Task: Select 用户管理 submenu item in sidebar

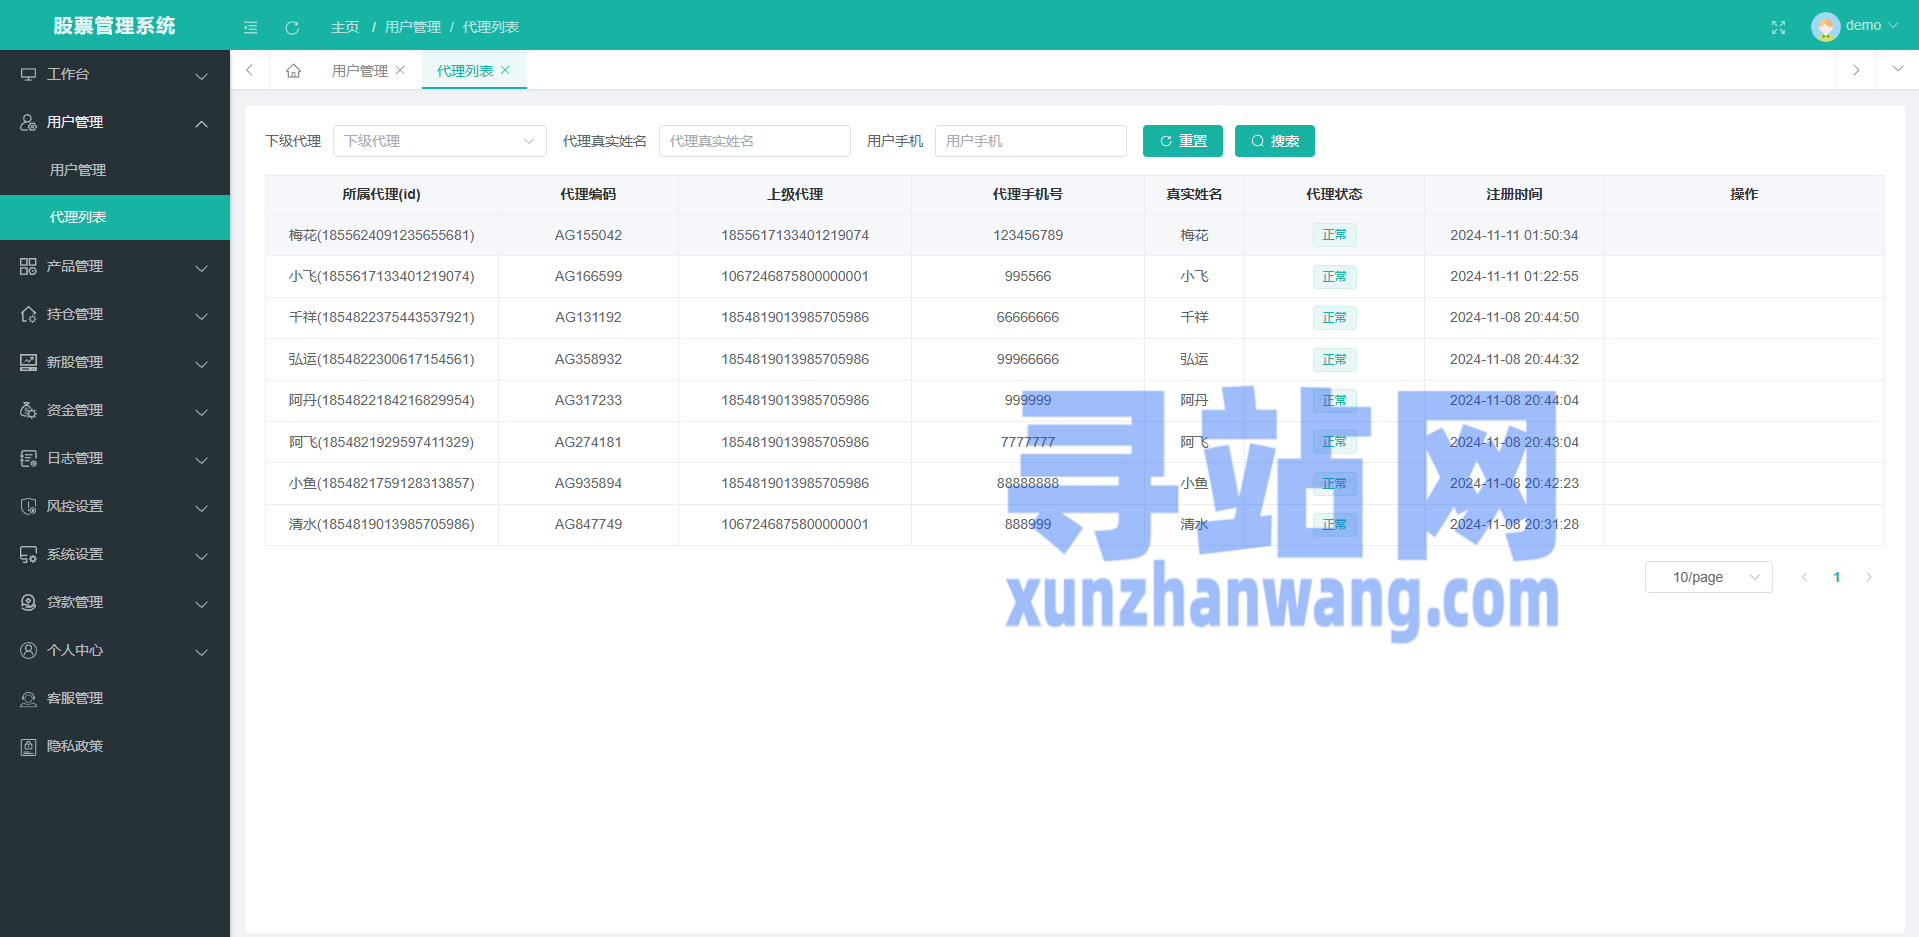Action: coord(78,170)
